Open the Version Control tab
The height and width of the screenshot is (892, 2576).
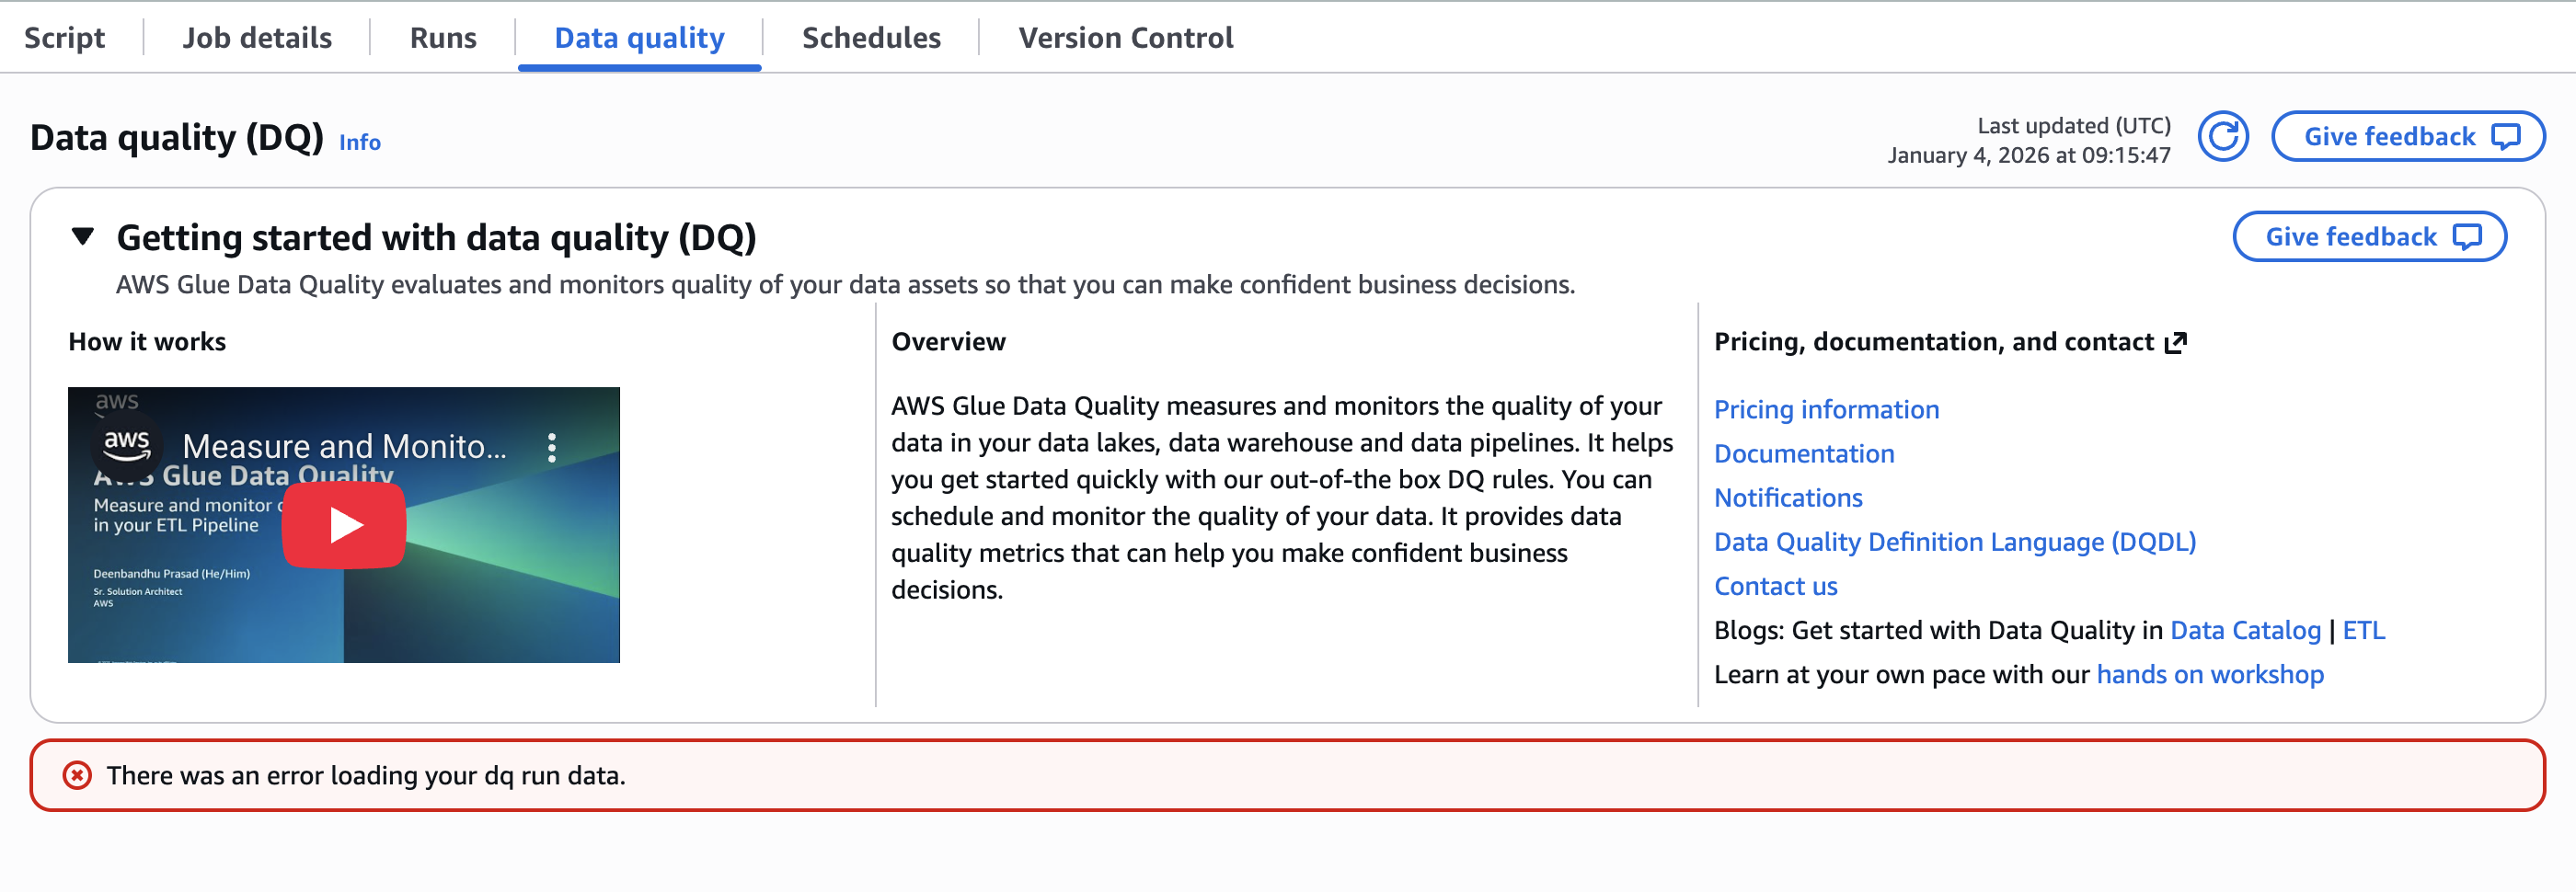pyautogui.click(x=1125, y=38)
